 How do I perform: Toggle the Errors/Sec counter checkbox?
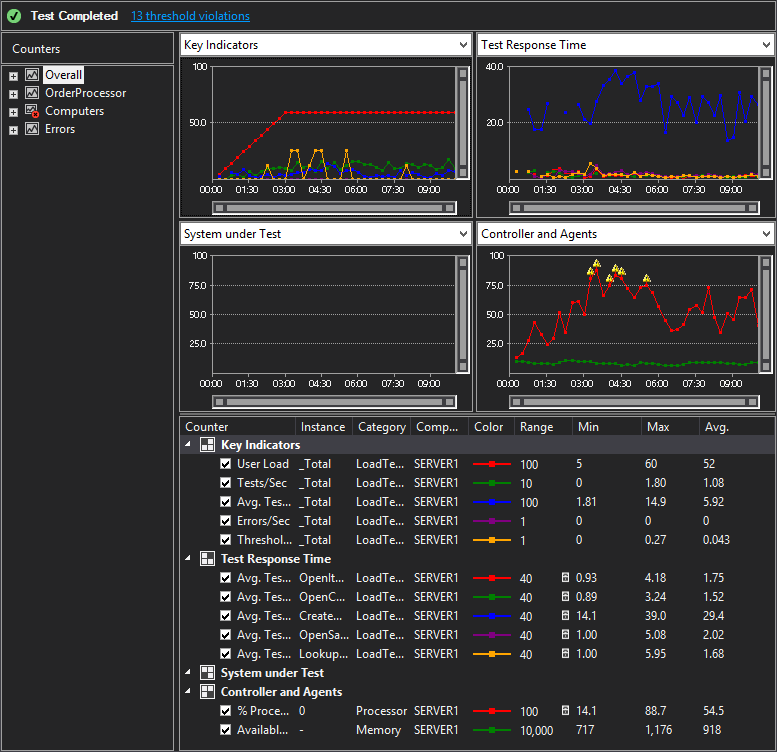[x=226, y=521]
